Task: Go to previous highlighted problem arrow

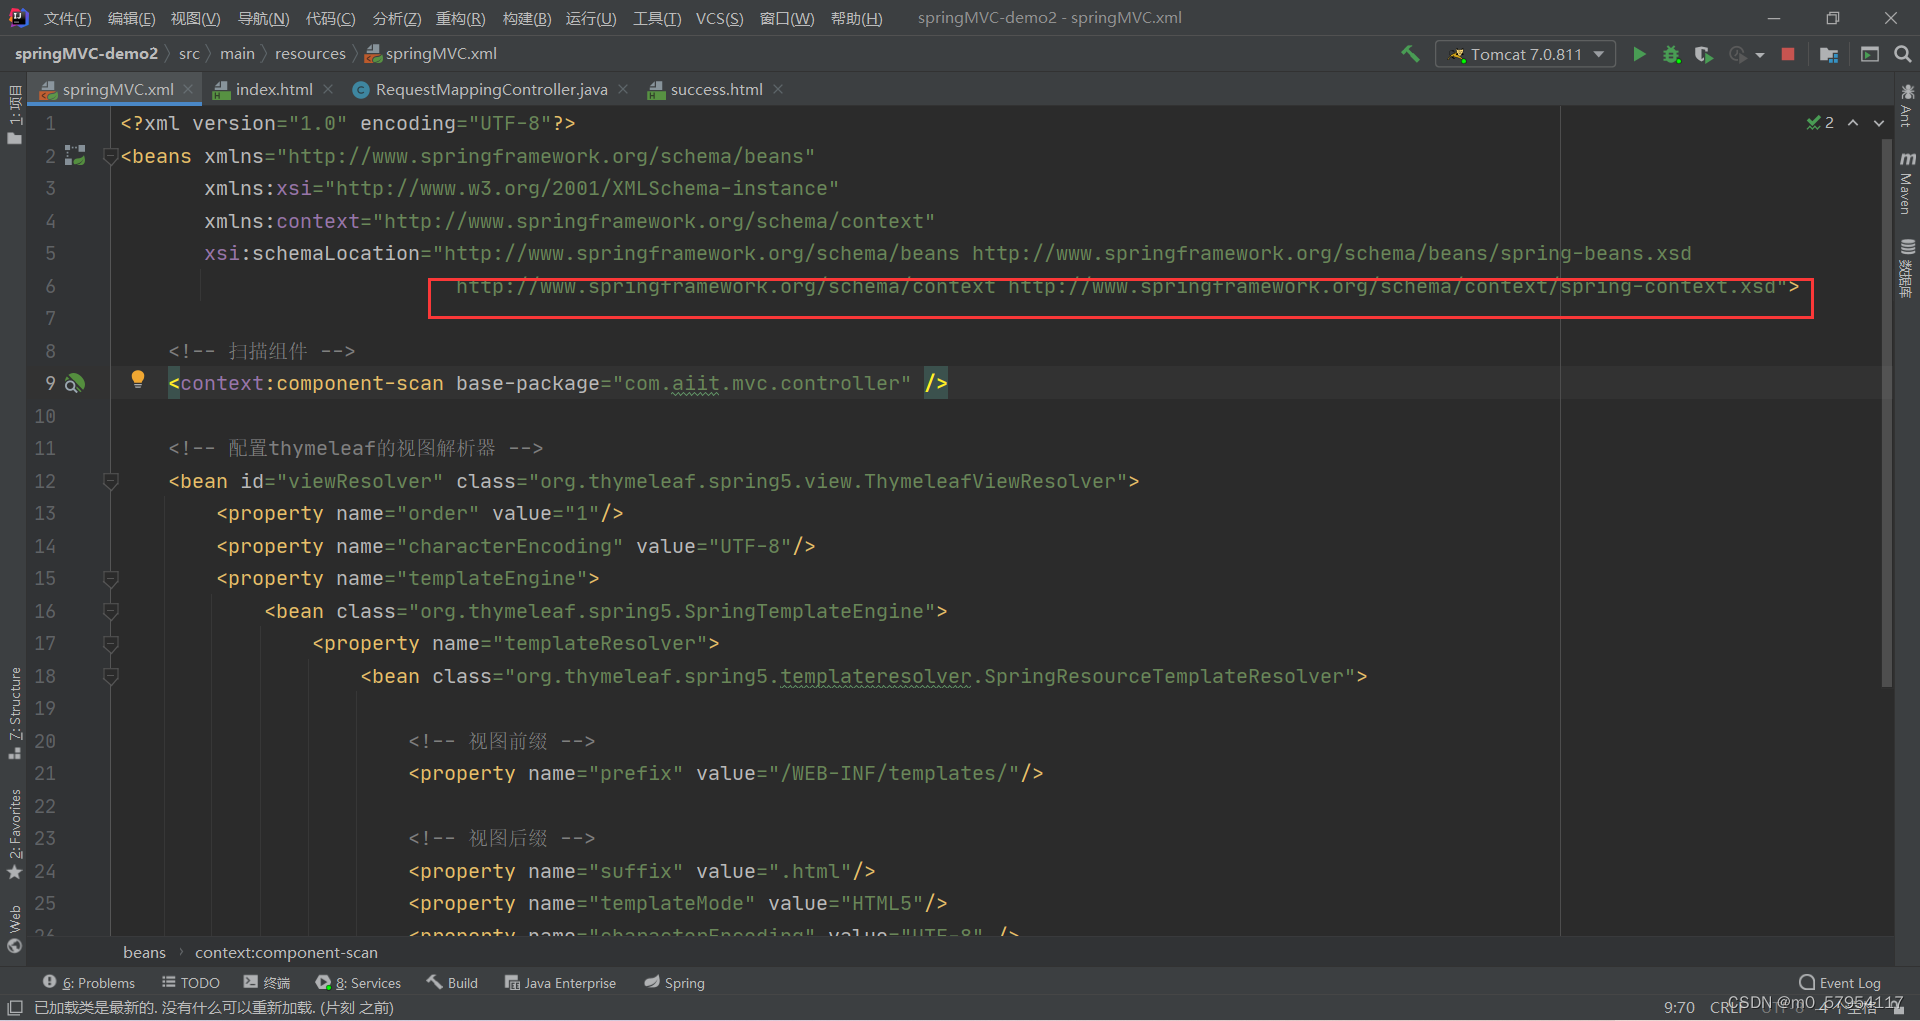Action: (x=1853, y=122)
